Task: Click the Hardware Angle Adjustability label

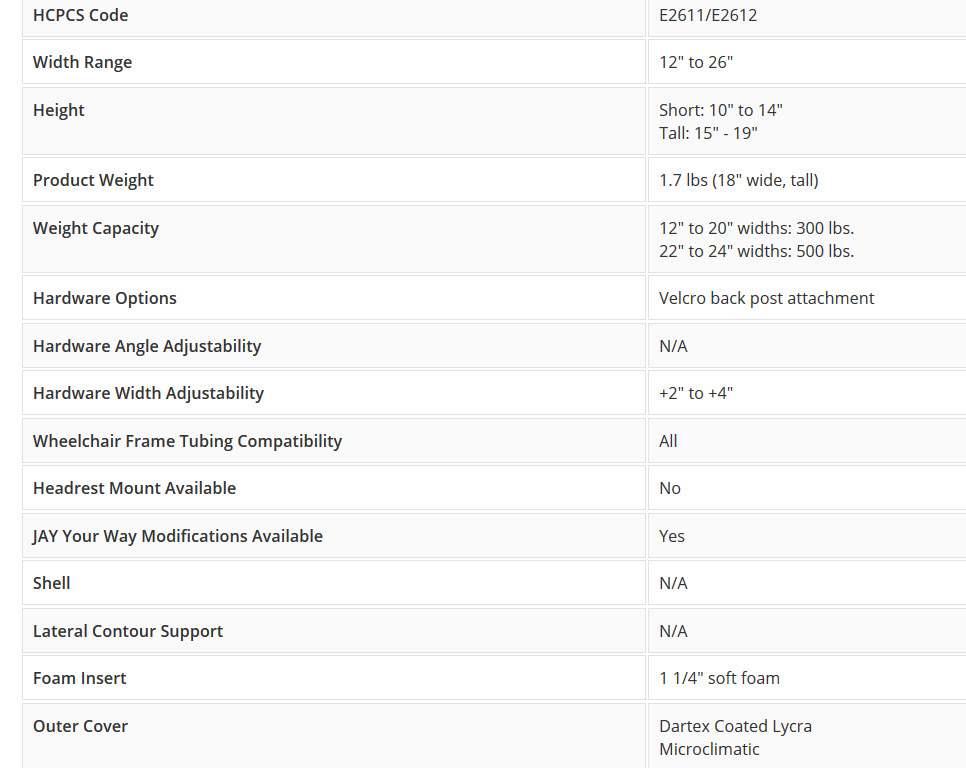Action: coord(147,346)
